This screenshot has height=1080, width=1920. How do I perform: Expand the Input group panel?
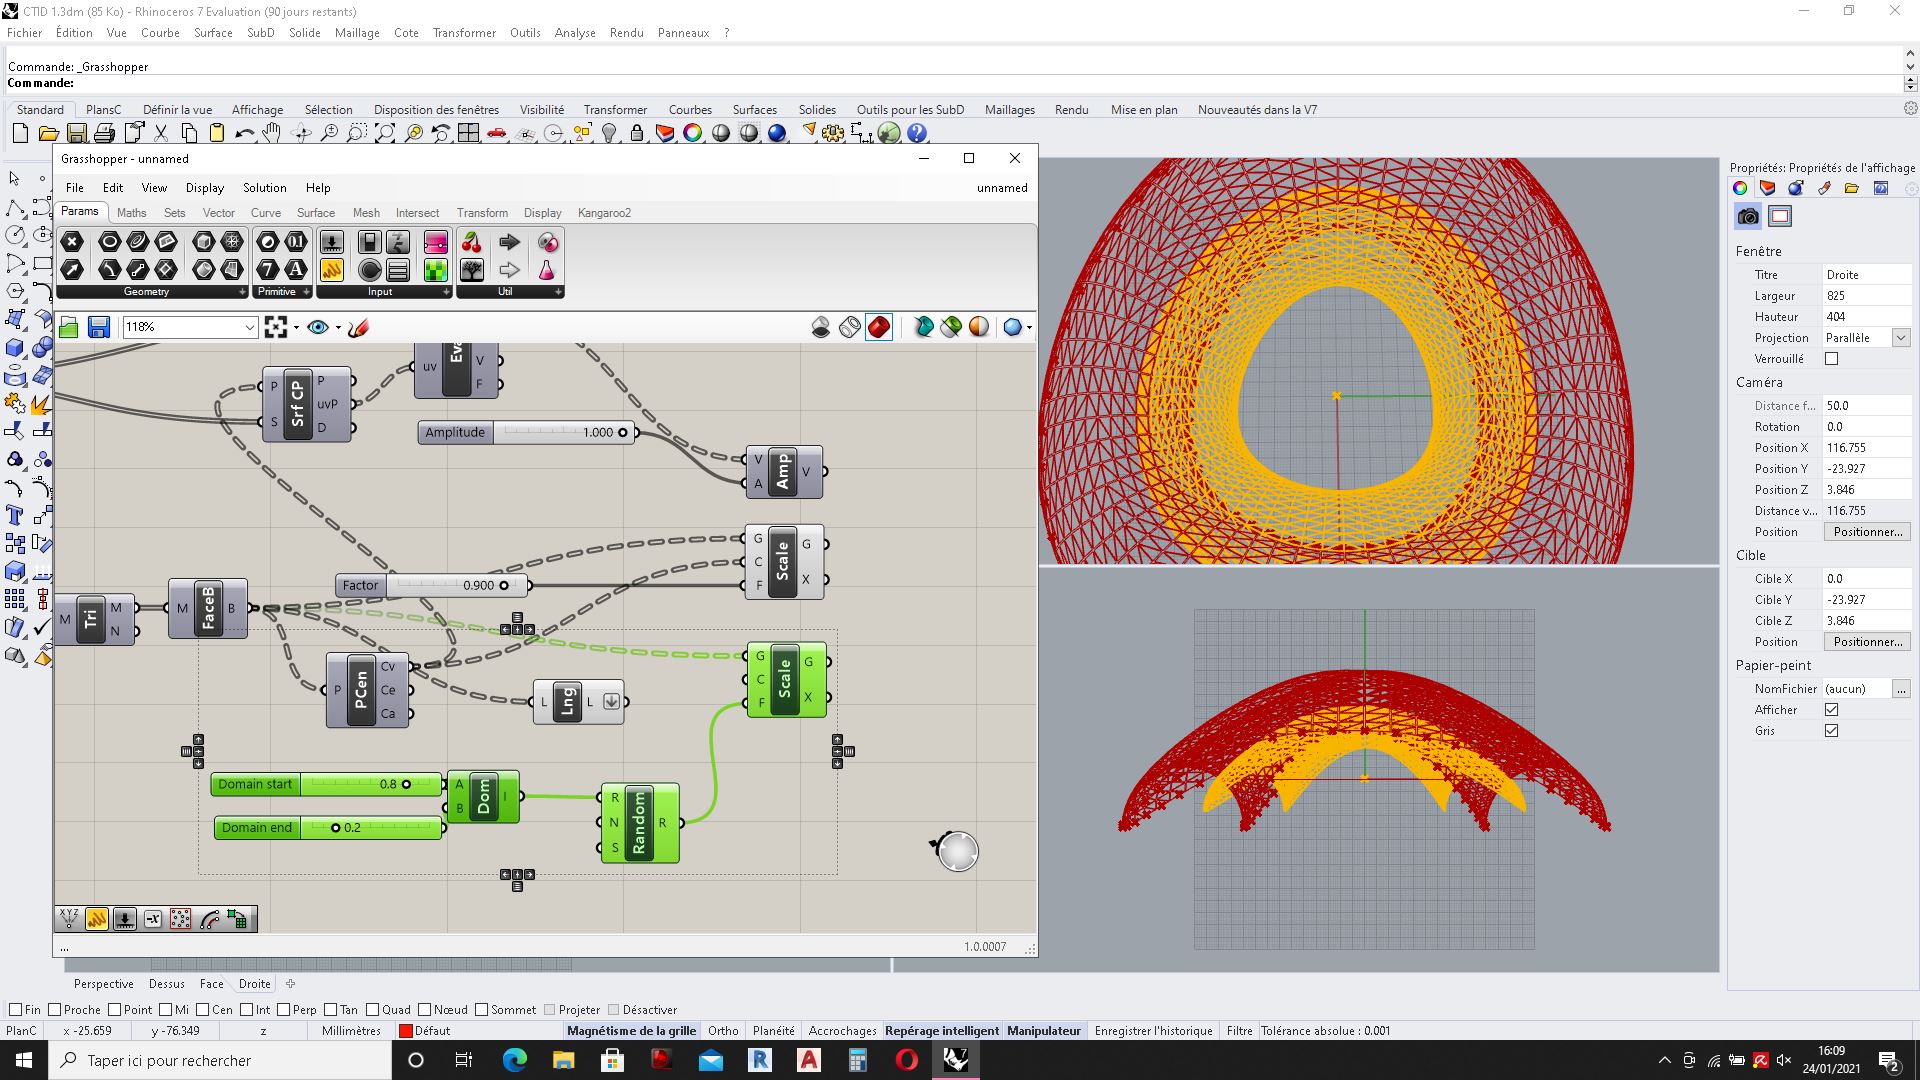446,292
